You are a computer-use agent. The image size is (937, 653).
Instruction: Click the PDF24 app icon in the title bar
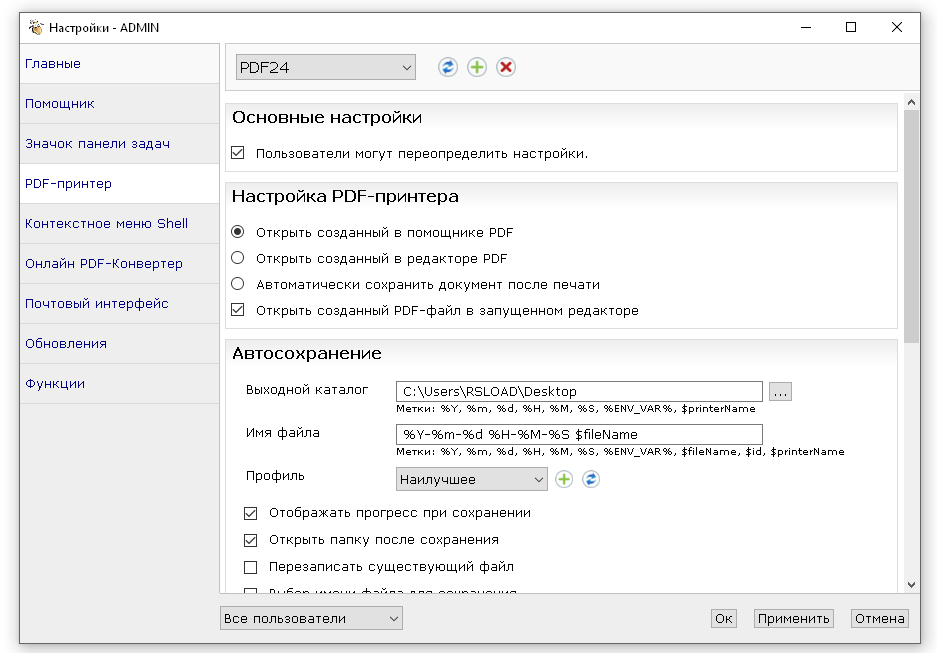tap(35, 28)
